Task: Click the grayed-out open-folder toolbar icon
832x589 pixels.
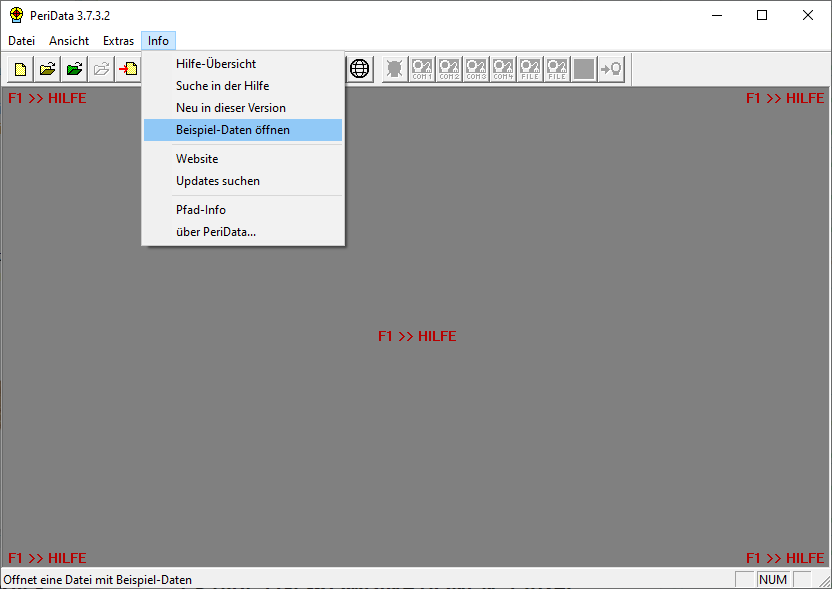Action: (101, 69)
